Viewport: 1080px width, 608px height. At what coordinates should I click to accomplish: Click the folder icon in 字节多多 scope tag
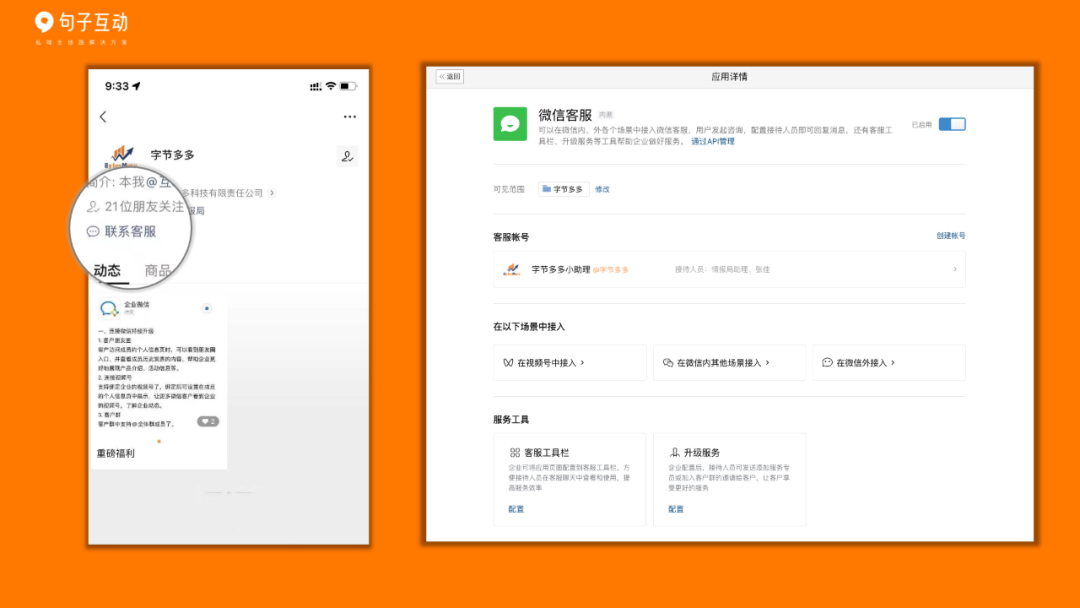click(546, 189)
